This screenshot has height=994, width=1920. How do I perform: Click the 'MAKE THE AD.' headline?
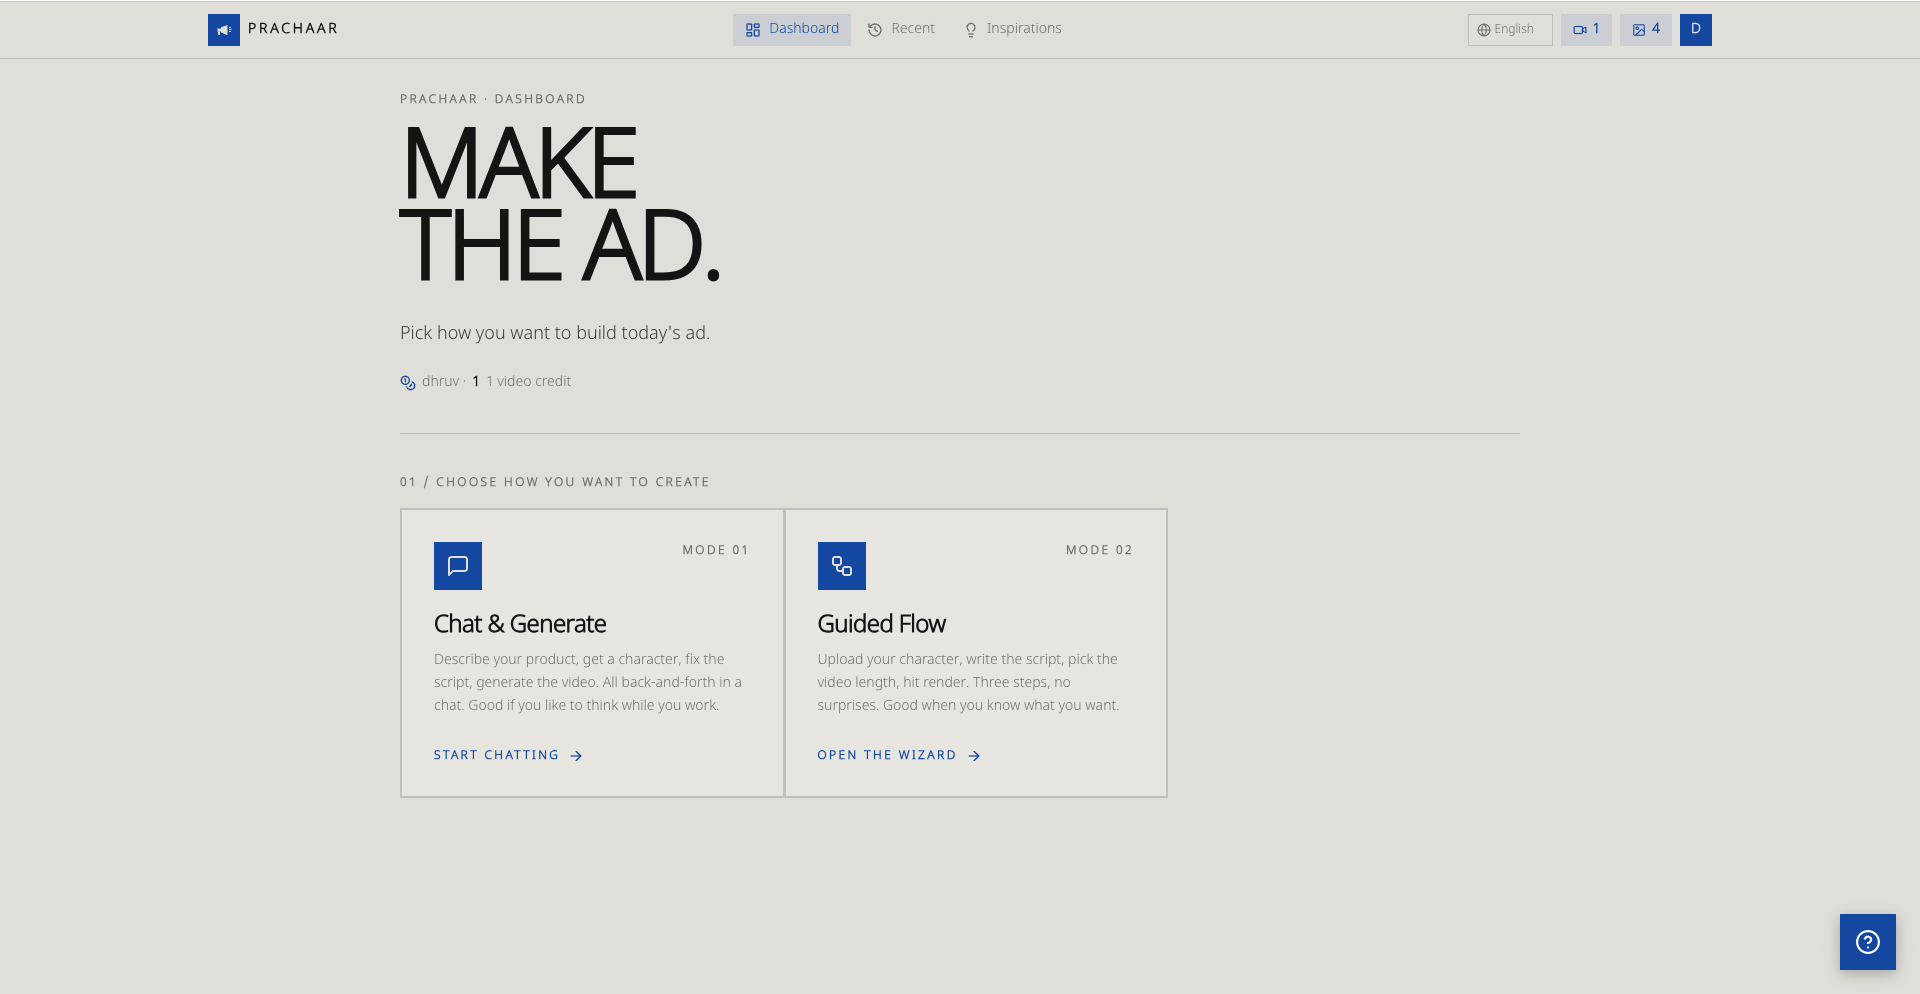(560, 204)
